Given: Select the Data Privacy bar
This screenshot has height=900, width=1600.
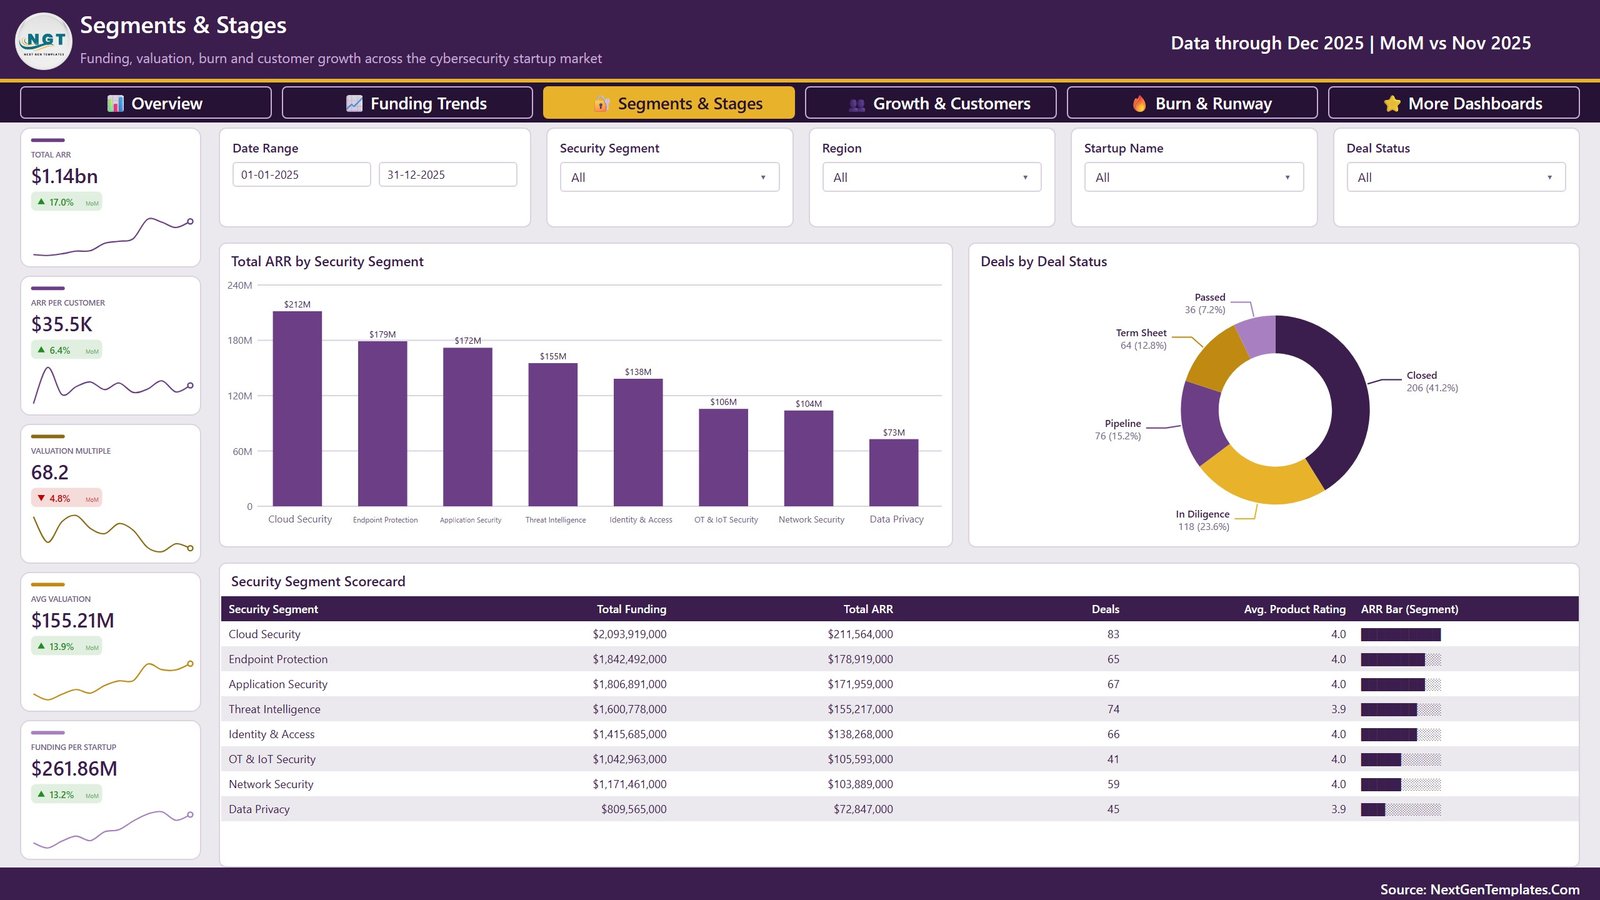Looking at the screenshot, I should pyautogui.click(x=894, y=473).
